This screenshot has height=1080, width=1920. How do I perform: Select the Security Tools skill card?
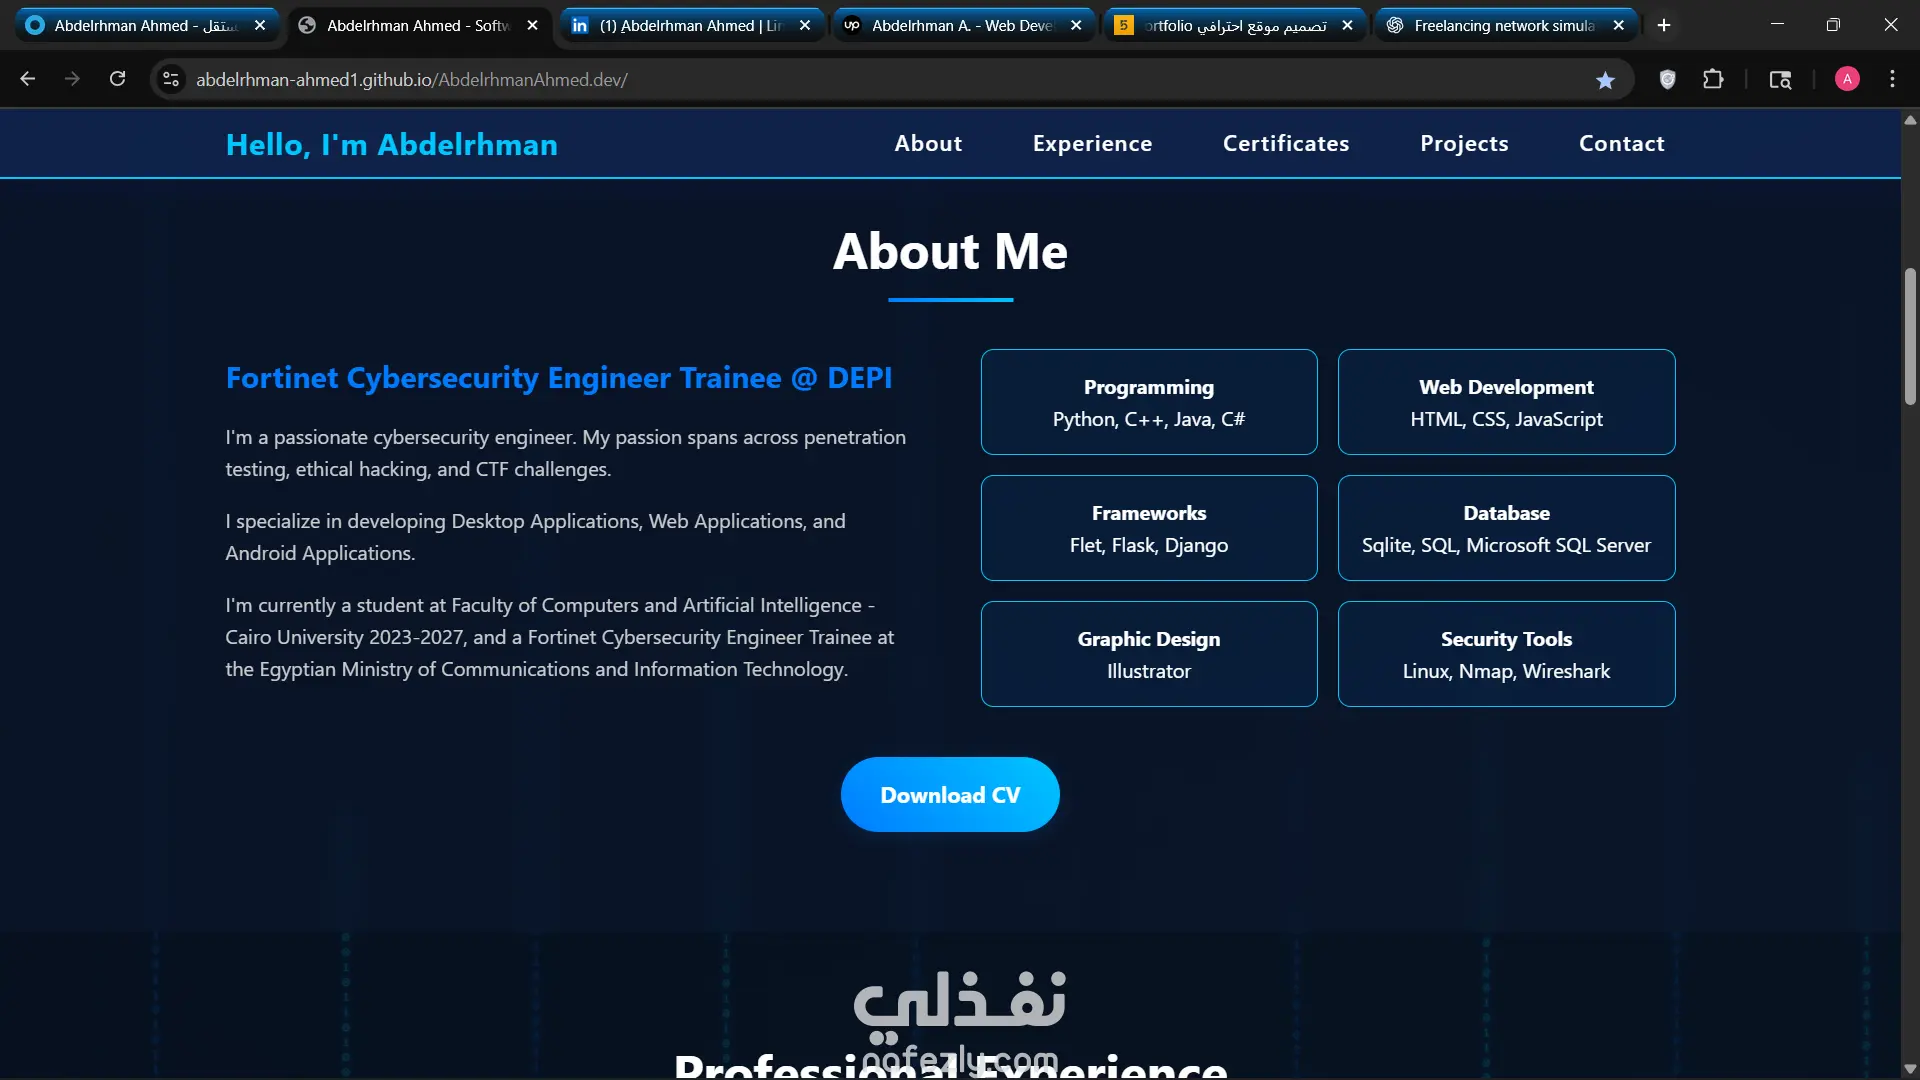(1506, 654)
